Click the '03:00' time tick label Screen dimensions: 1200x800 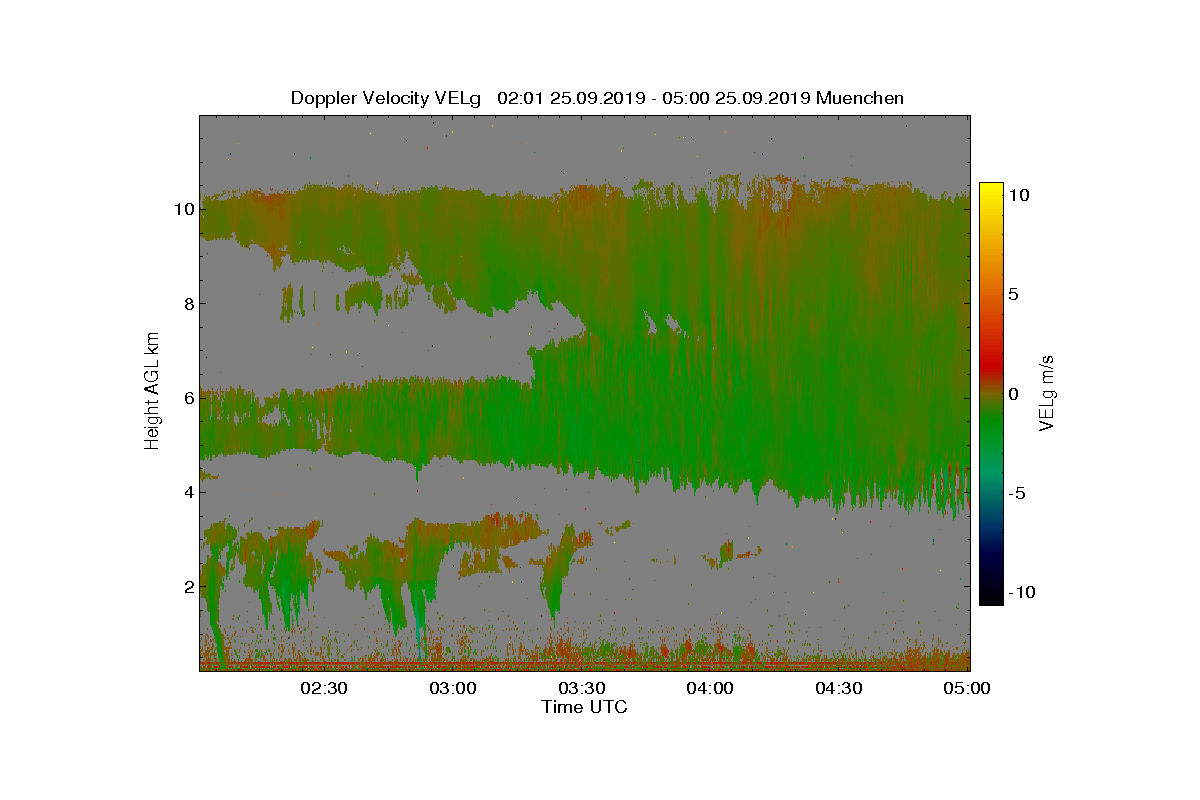click(453, 689)
